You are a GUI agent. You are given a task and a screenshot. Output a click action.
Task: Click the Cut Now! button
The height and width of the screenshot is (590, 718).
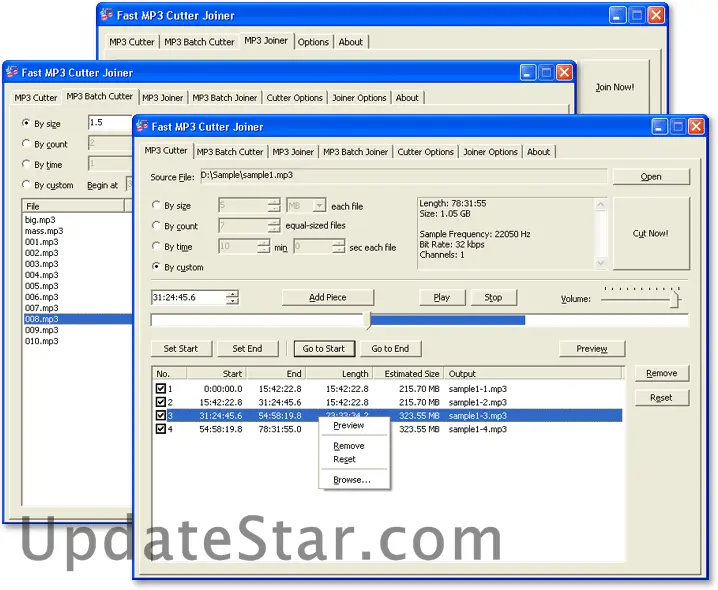coord(650,233)
